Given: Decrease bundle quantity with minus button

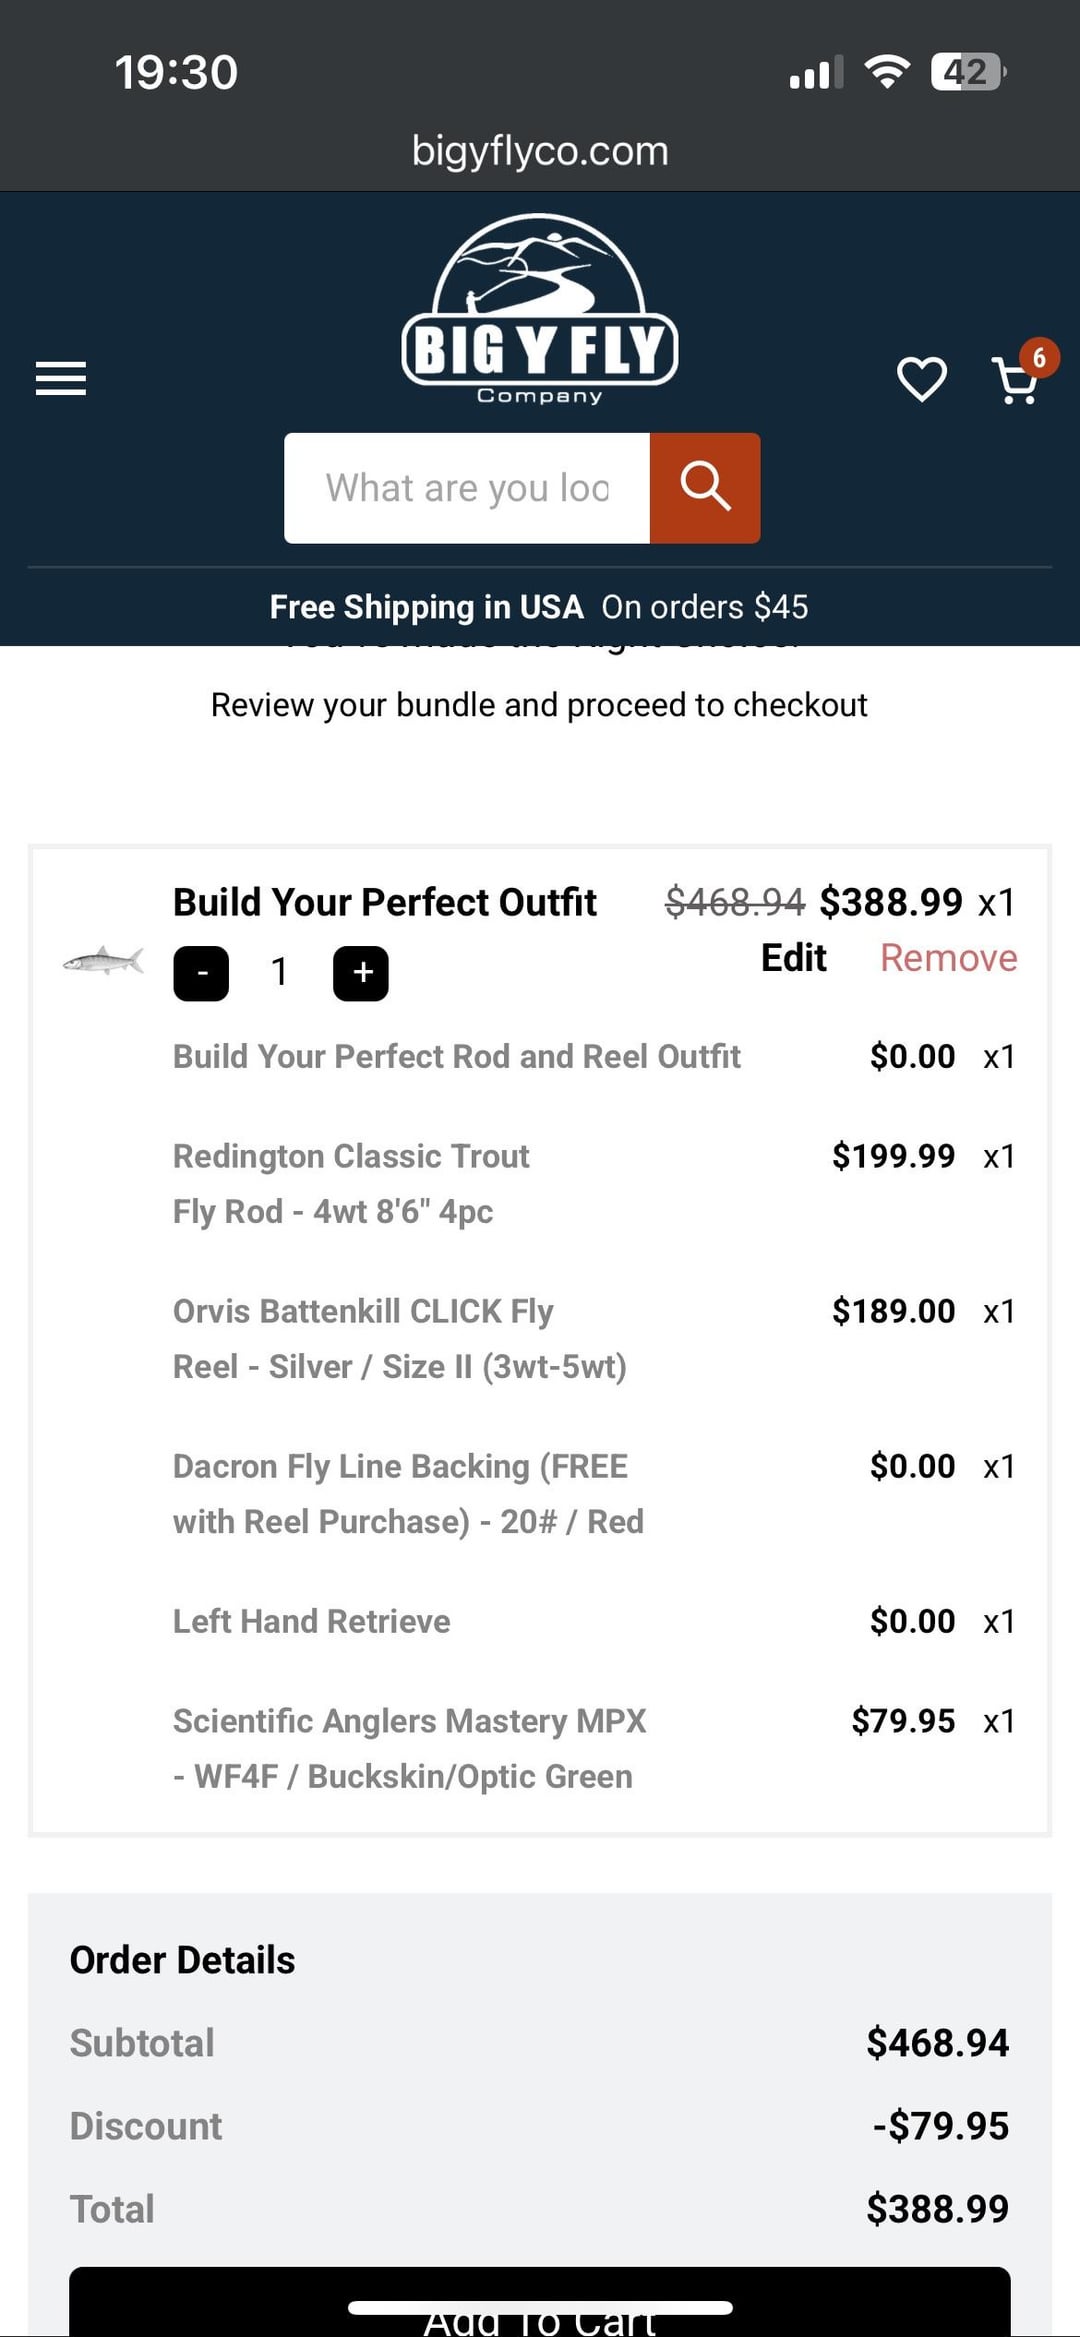Looking at the screenshot, I should (201, 972).
